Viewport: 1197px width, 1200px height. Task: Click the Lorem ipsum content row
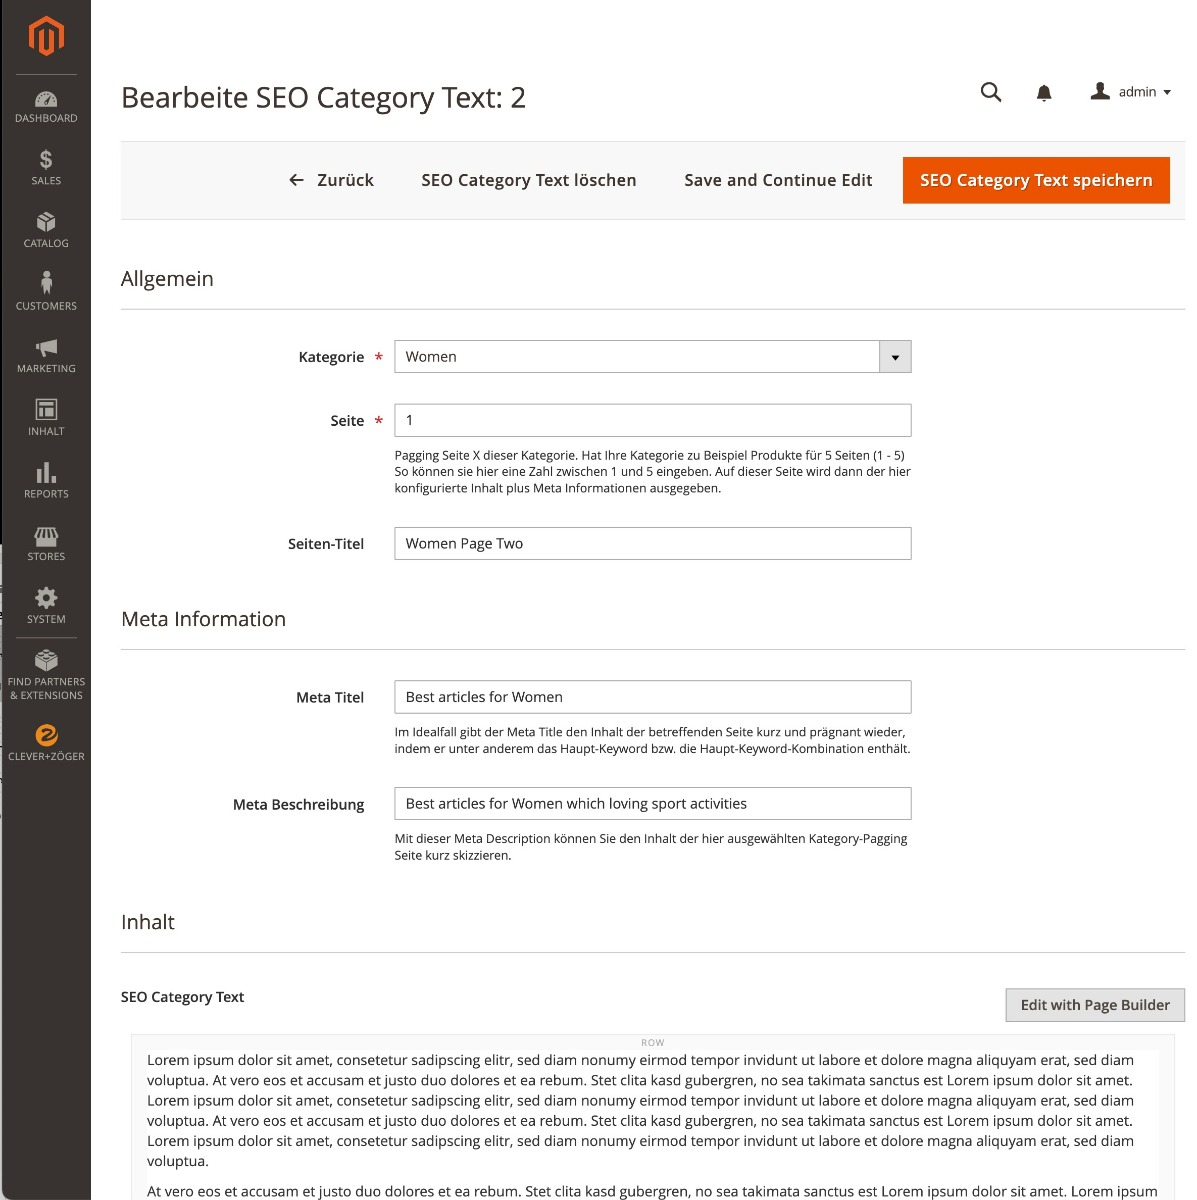click(653, 1115)
